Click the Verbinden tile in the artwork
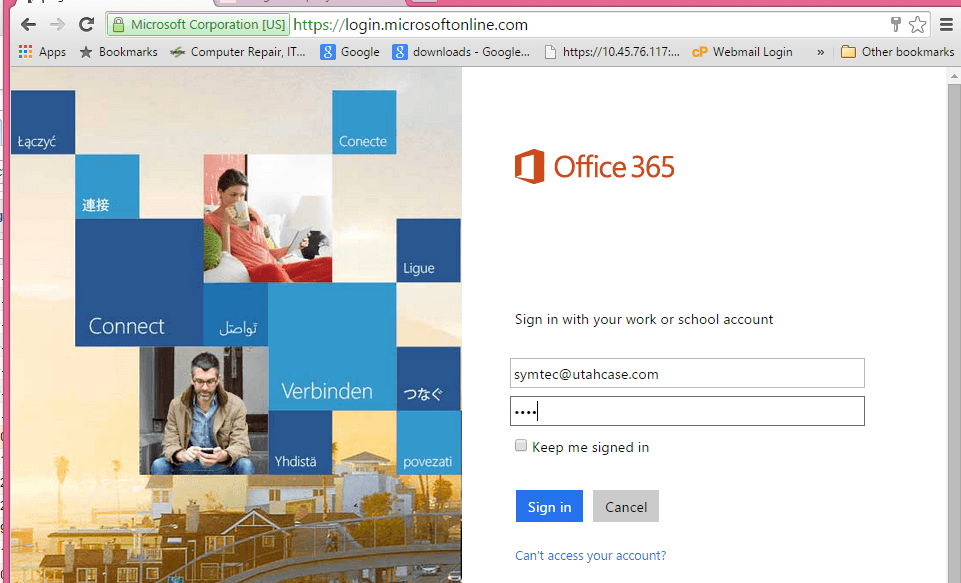961x583 pixels. pyautogui.click(x=332, y=346)
